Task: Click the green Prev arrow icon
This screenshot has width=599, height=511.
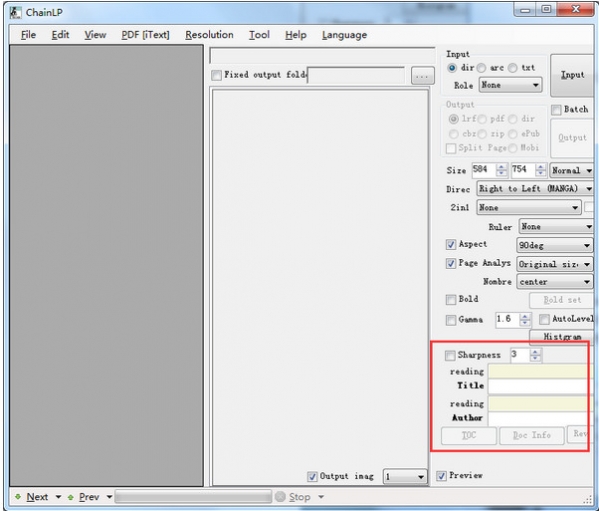Action: click(70, 497)
